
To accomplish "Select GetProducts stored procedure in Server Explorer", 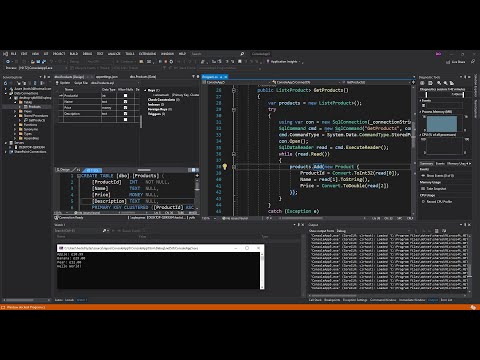I will [x=36, y=120].
